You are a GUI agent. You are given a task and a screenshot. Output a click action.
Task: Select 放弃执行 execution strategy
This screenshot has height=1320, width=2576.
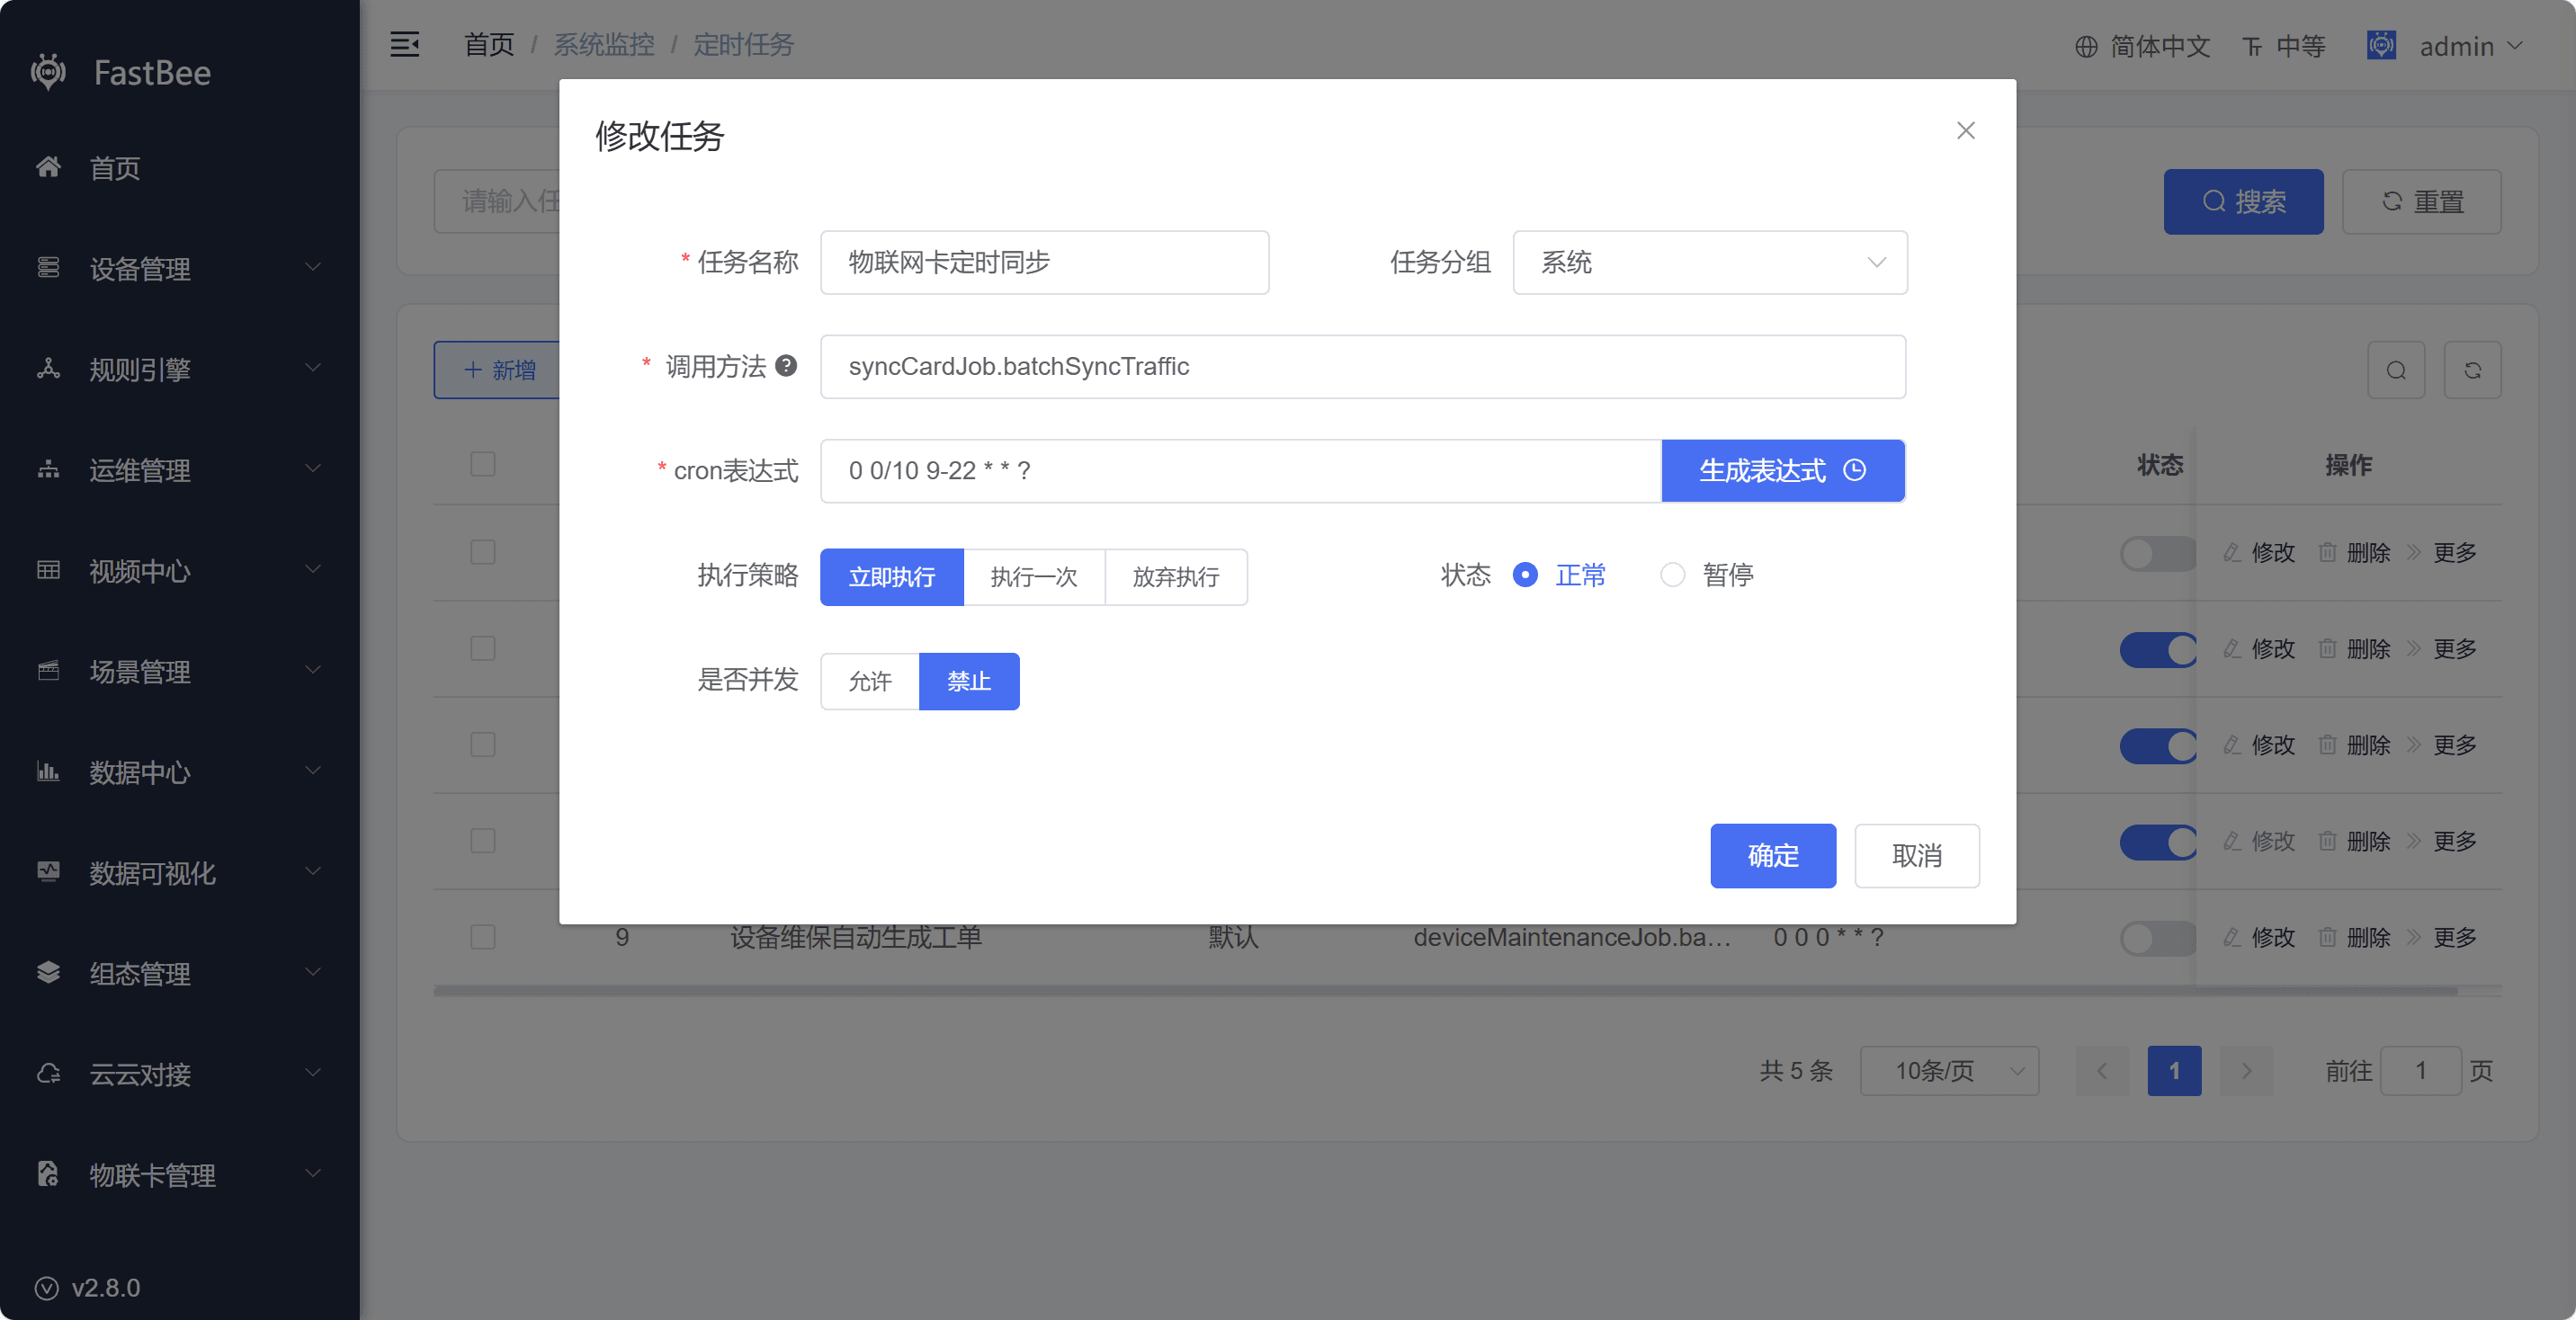pyautogui.click(x=1175, y=576)
